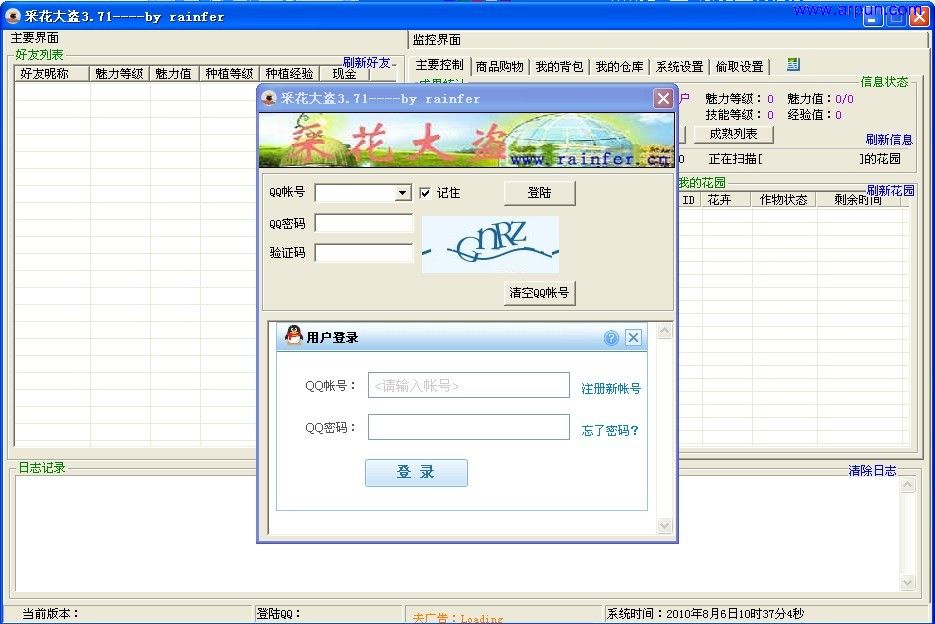Click the 魅力值 column header in friend list
Screen dimensions: 935x624
(x=174, y=73)
